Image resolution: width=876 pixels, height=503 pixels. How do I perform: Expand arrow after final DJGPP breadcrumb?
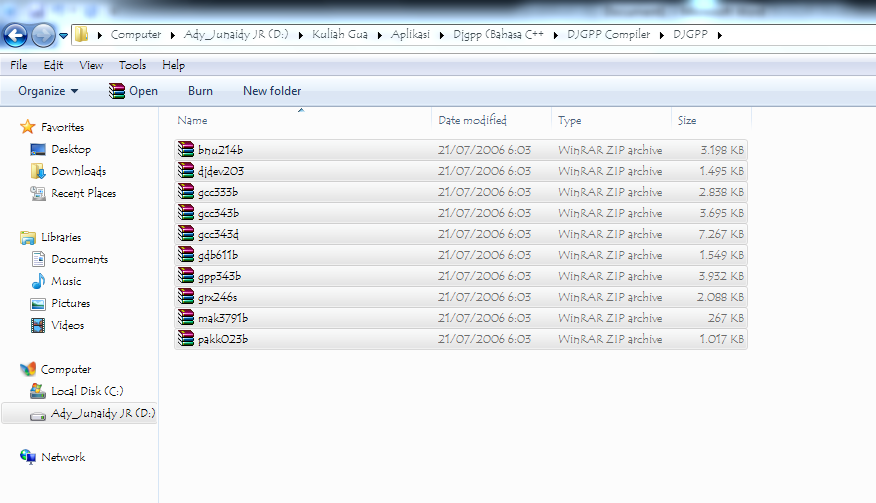click(x=720, y=35)
